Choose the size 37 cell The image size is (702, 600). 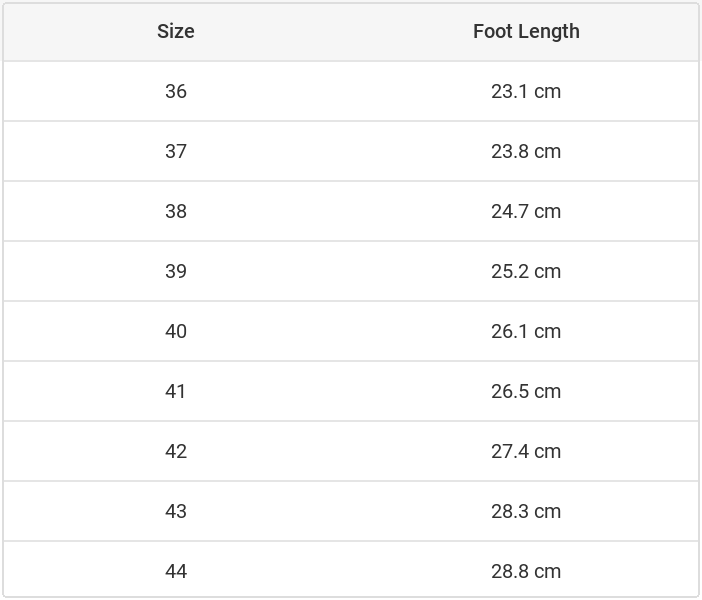coord(176,151)
